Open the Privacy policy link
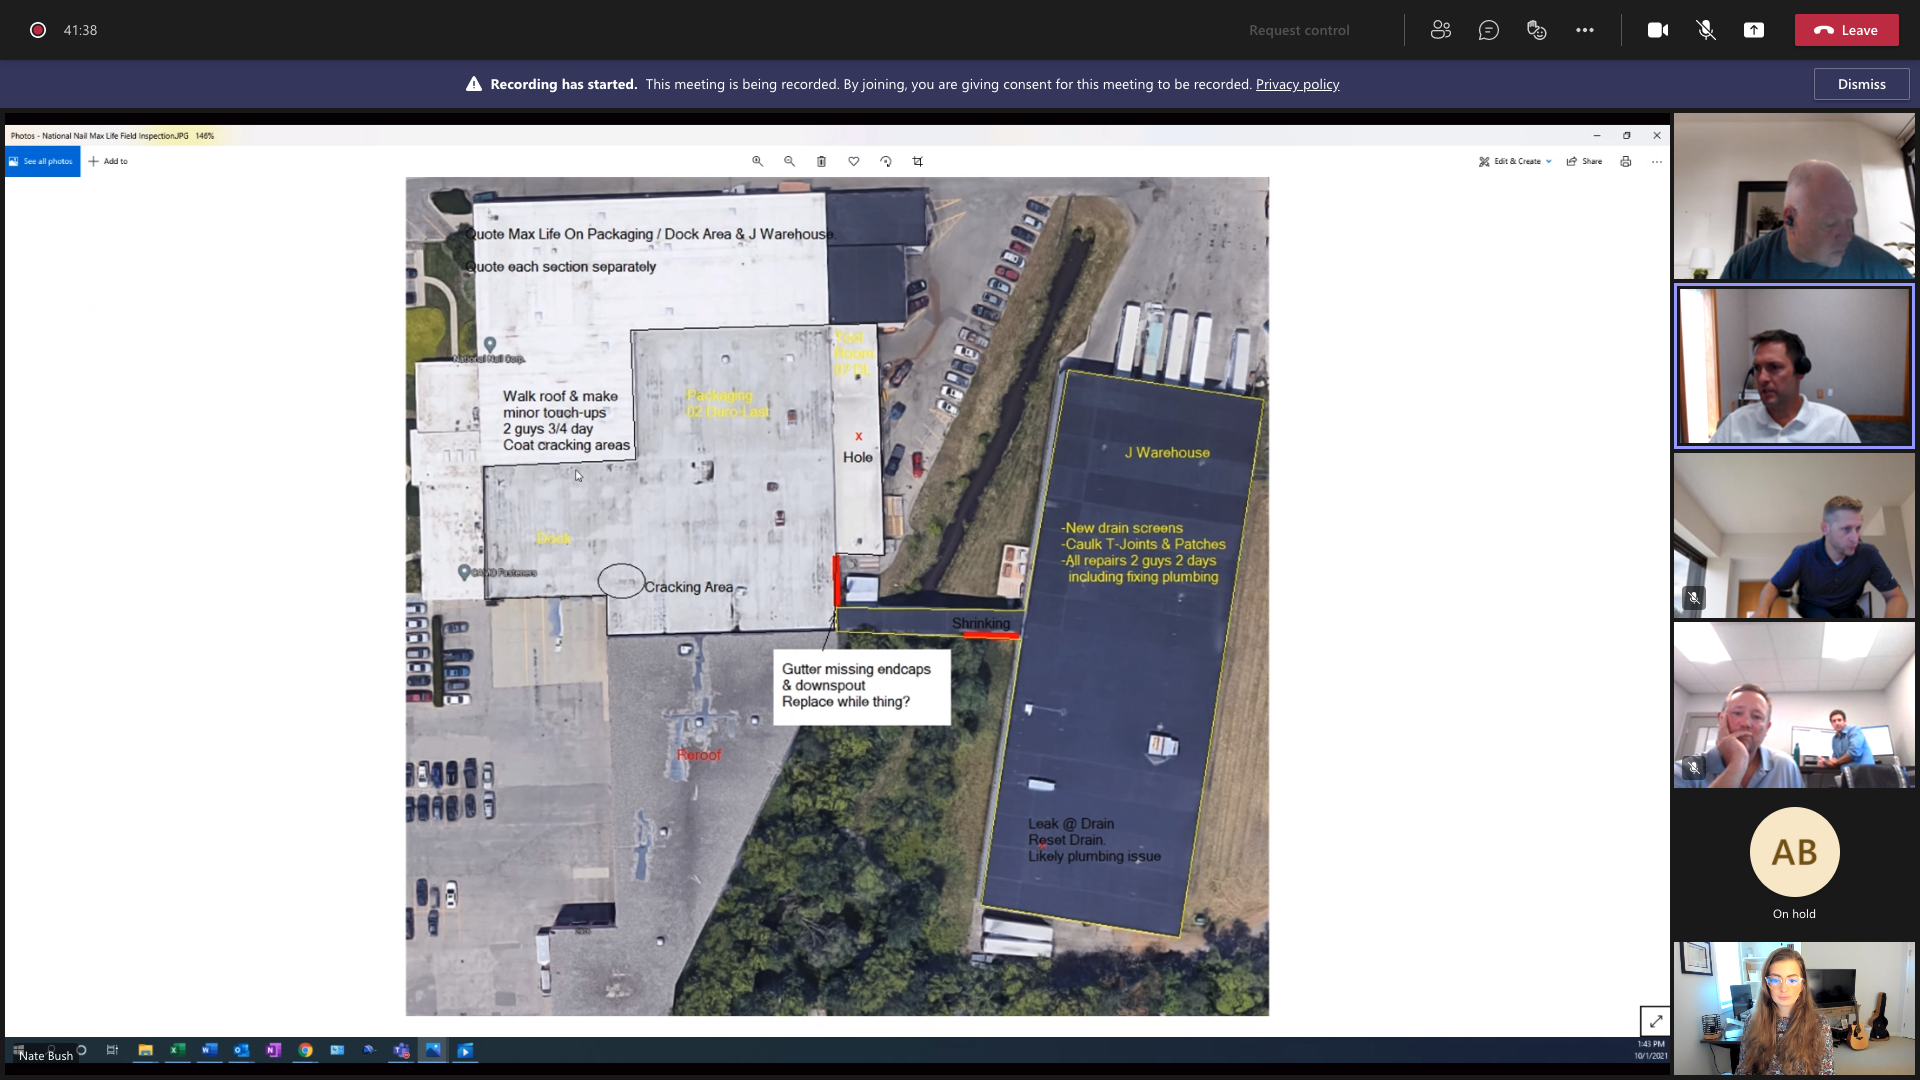Screen dimensions: 1920x1080 (1297, 84)
